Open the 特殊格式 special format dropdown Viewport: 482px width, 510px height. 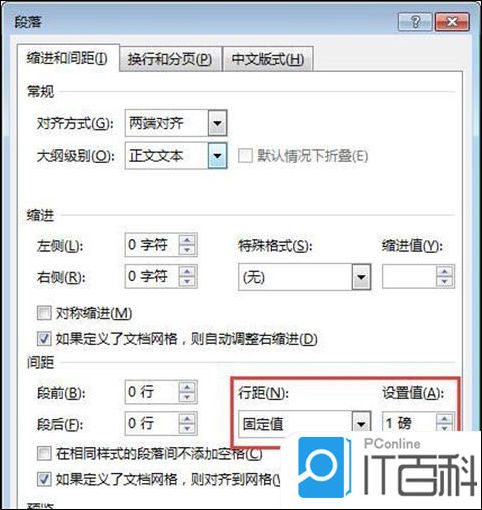pos(361,277)
